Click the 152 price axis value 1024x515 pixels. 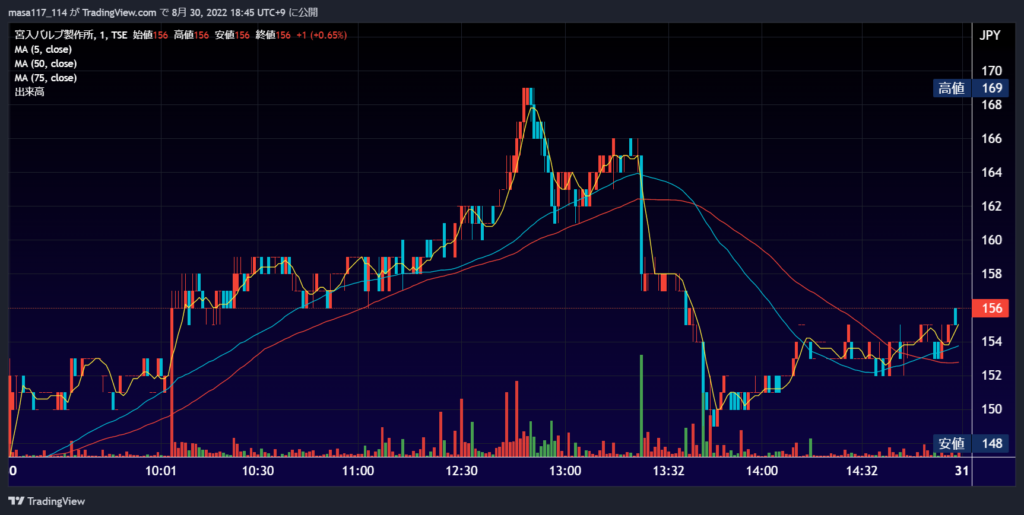pos(991,375)
